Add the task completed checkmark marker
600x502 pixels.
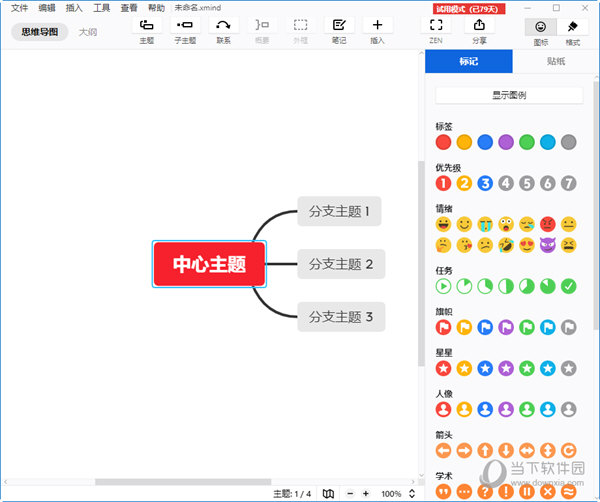569,286
